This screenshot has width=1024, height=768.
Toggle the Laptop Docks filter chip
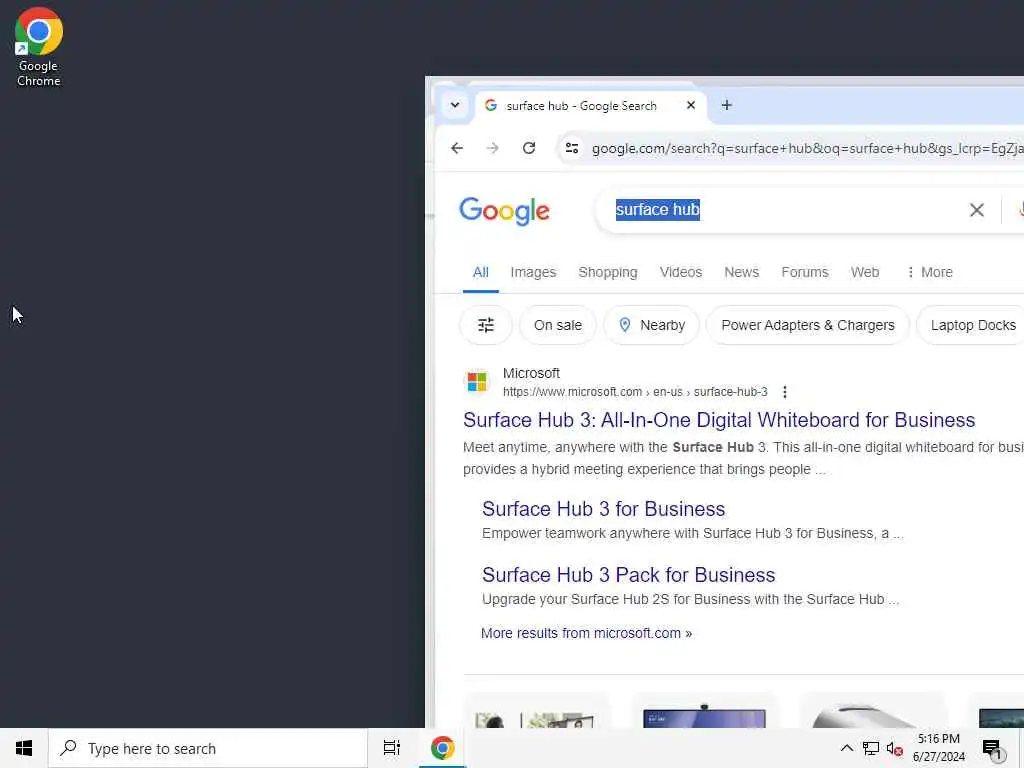(972, 325)
